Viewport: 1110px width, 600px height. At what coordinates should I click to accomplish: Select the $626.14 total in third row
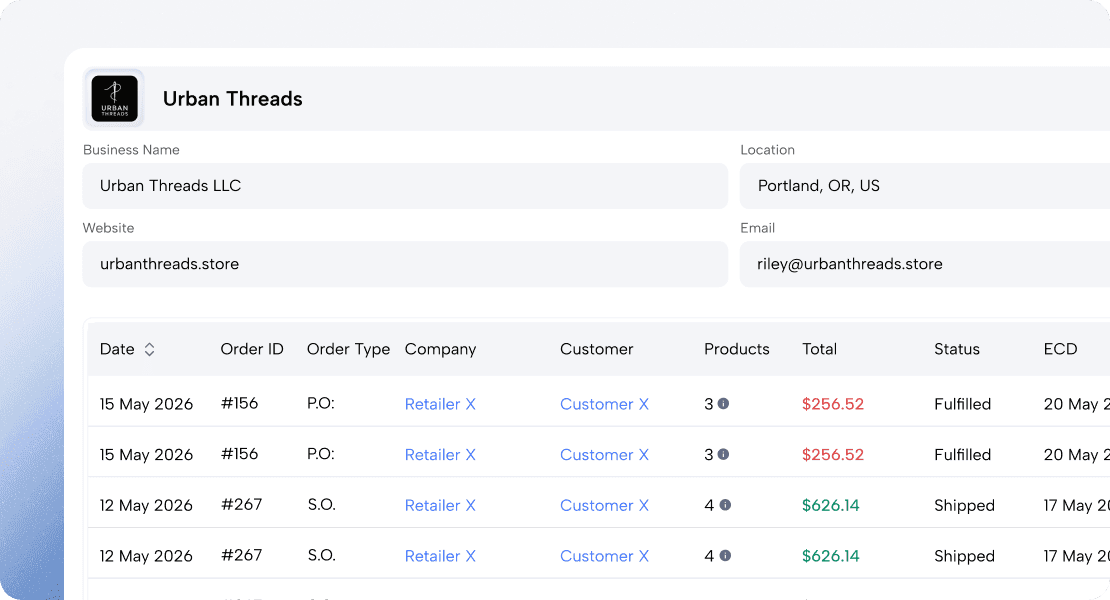(x=830, y=506)
